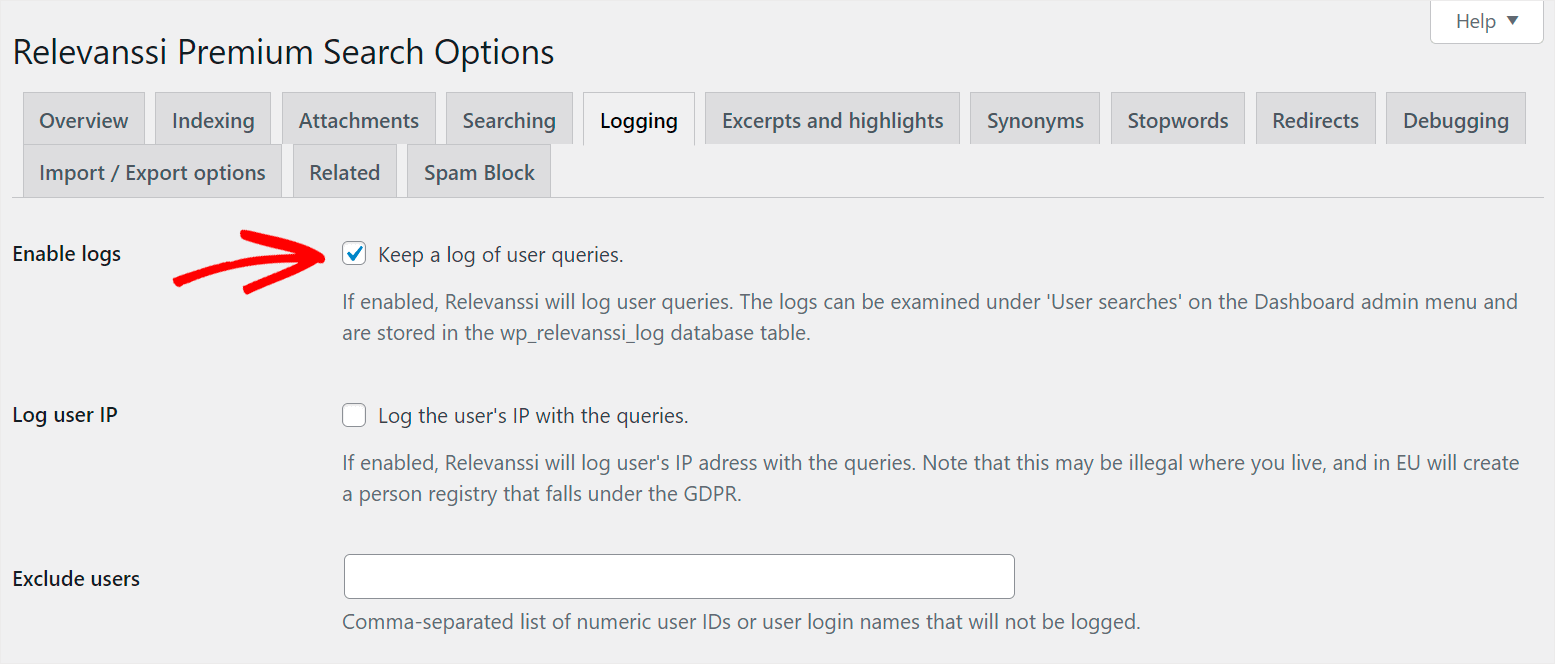Image resolution: width=1555 pixels, height=664 pixels.
Task: Click the Help dropdown arrow
Action: click(1512, 21)
